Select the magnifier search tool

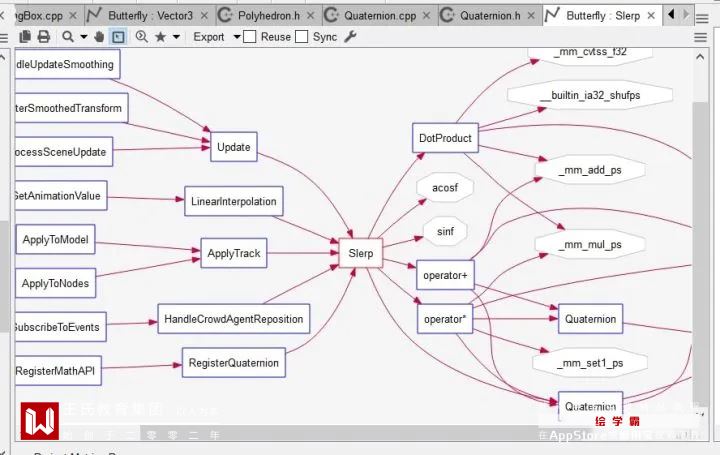click(68, 37)
